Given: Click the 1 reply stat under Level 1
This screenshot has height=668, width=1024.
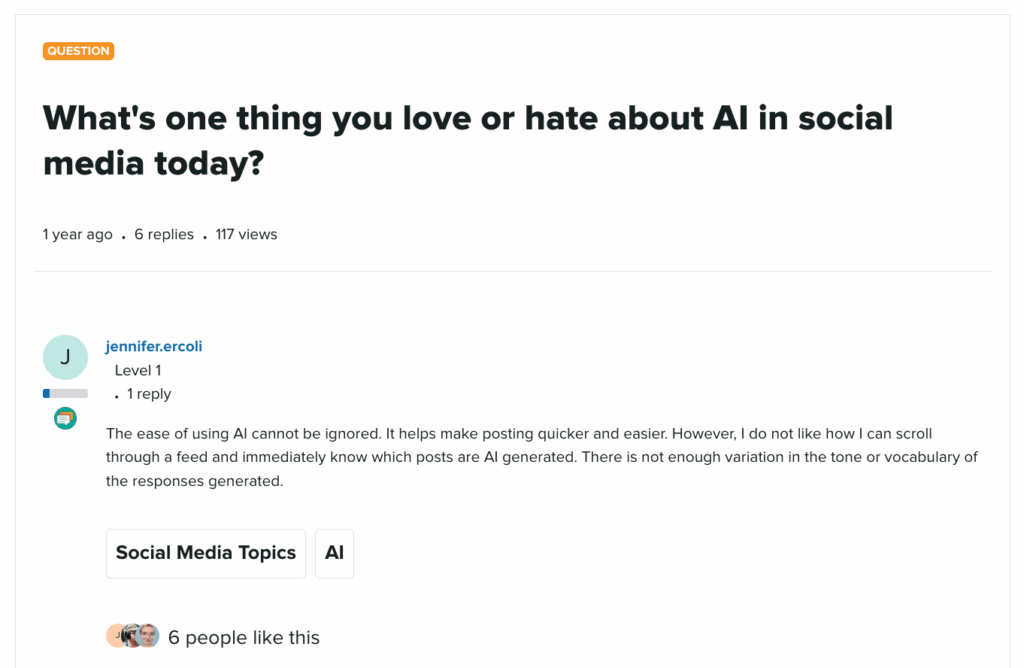Looking at the screenshot, I should pyautogui.click(x=148, y=393).
